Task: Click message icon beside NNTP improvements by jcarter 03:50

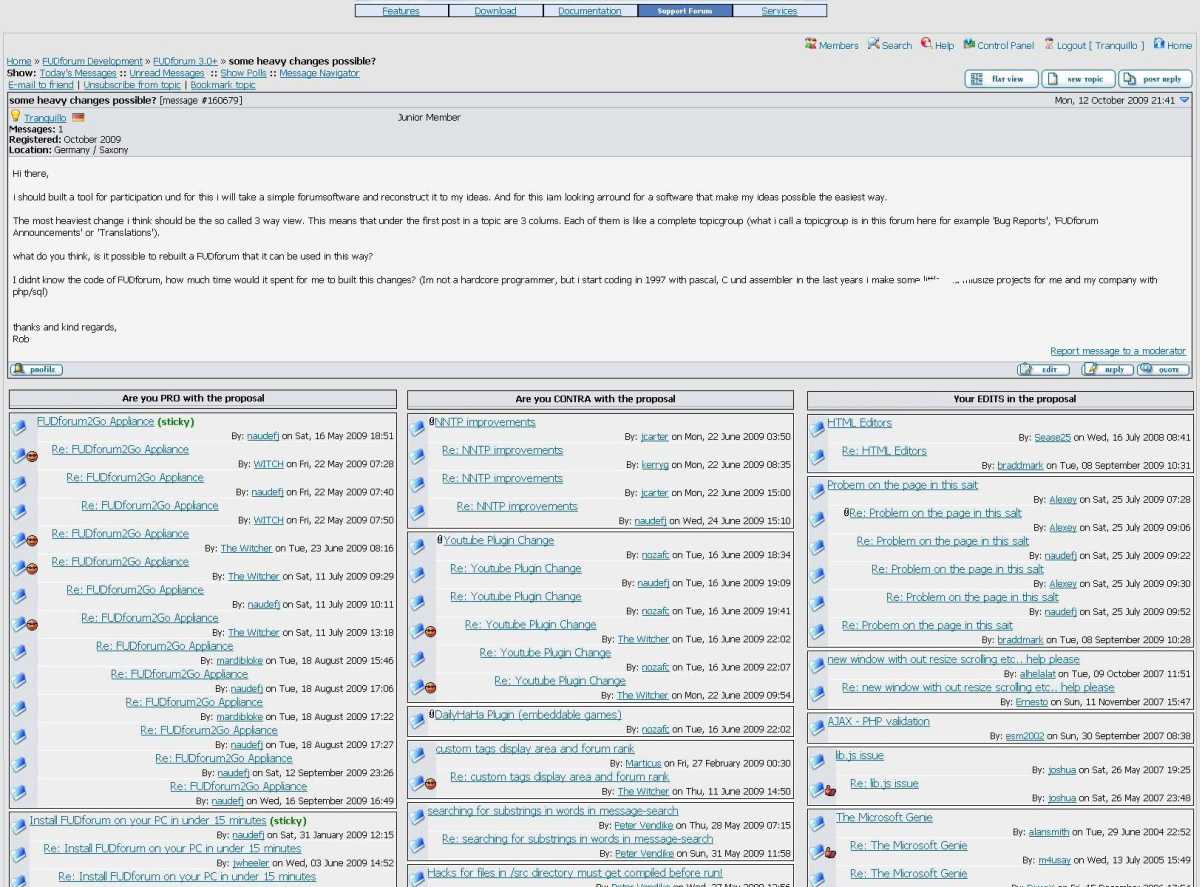Action: click(x=417, y=429)
